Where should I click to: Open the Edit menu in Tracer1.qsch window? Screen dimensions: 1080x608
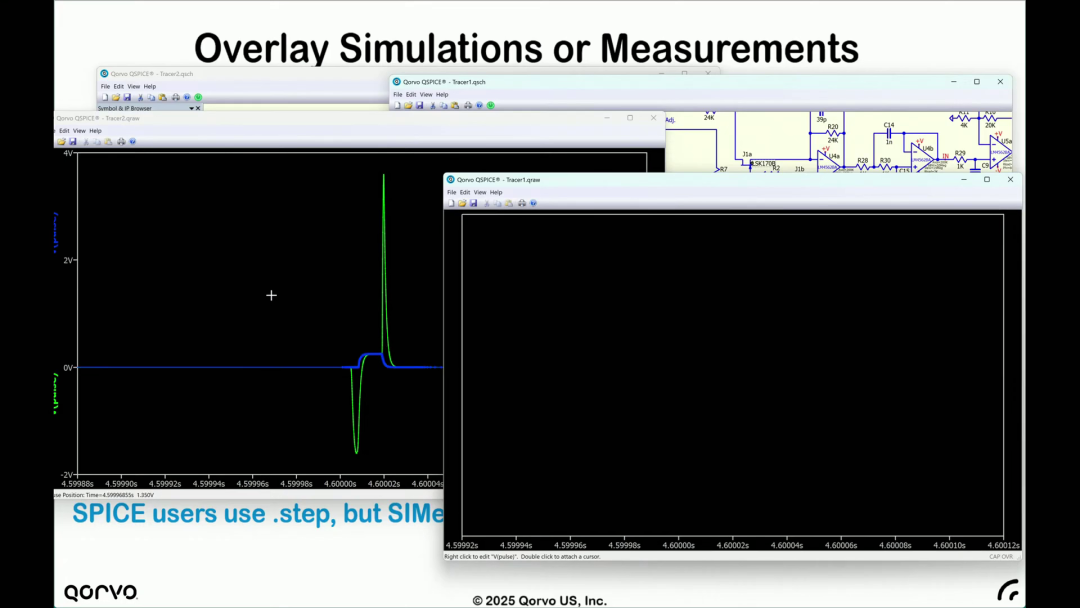(411, 95)
